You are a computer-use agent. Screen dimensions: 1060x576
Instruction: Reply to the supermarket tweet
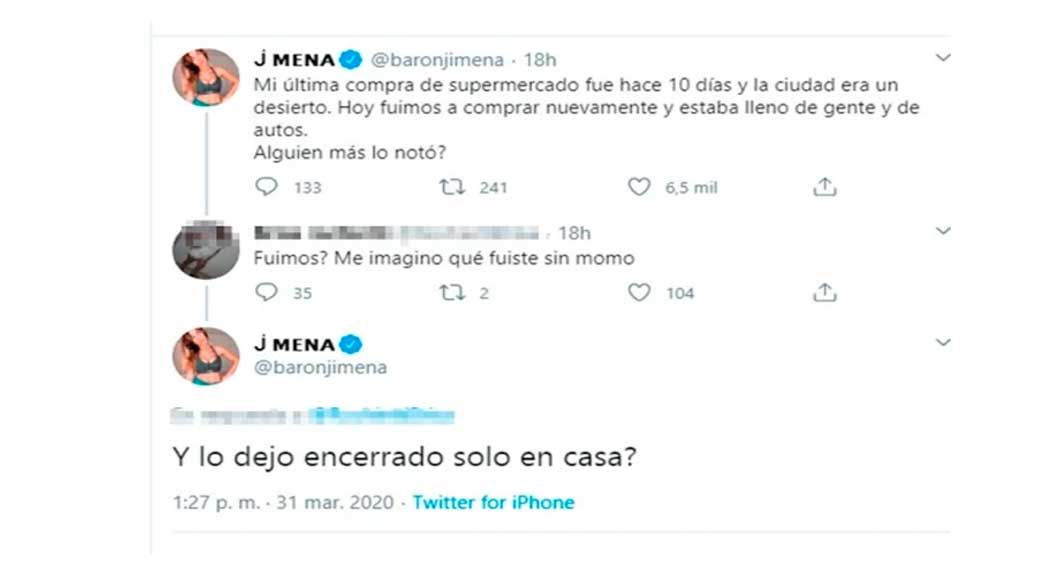266,187
